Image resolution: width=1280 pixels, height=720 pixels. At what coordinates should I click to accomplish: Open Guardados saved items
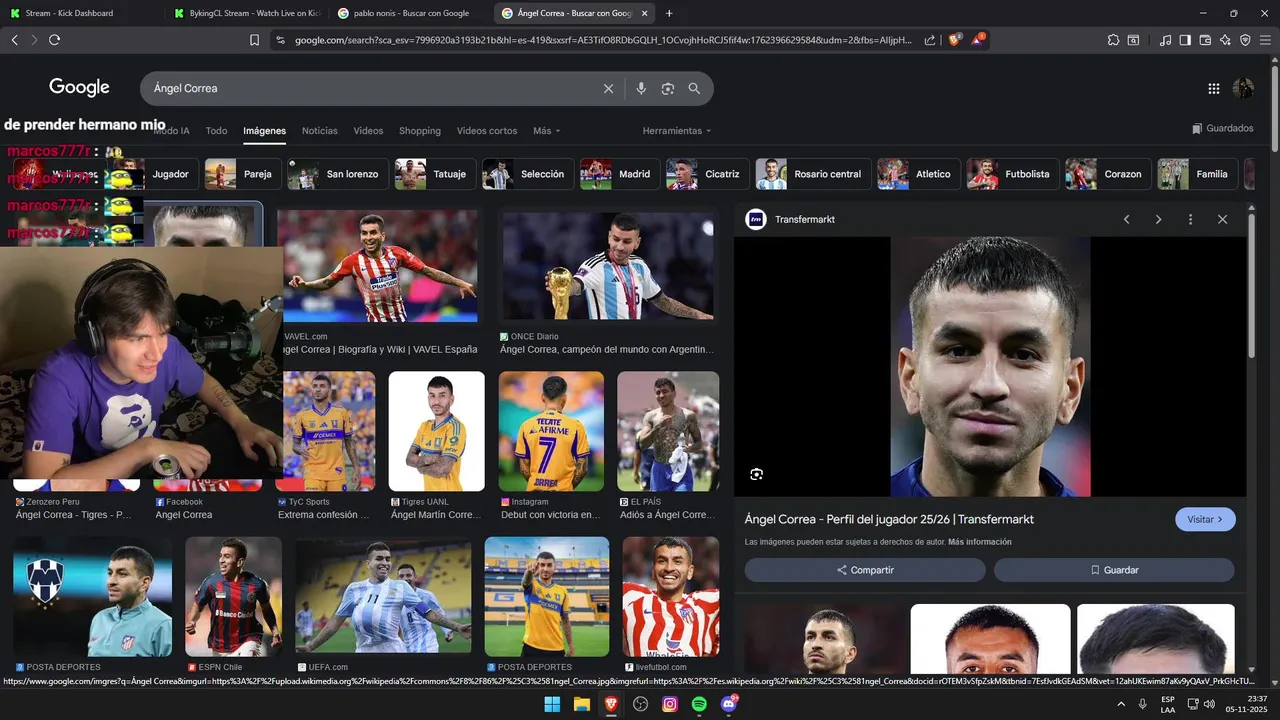click(x=1222, y=128)
